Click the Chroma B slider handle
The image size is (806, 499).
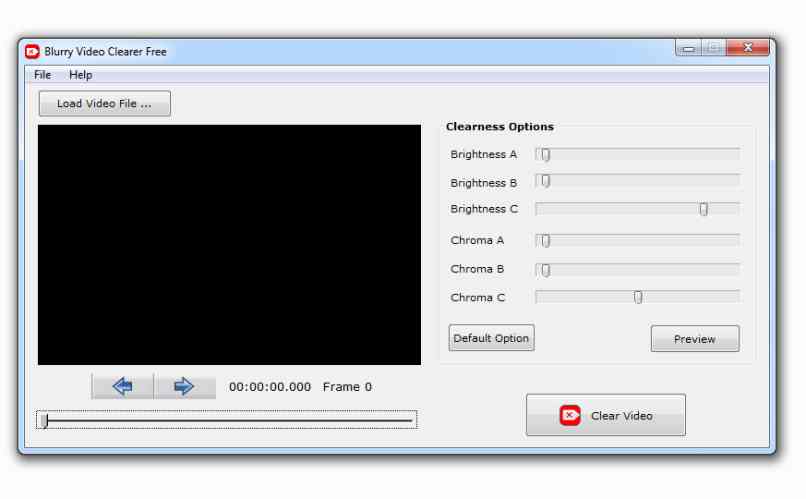(x=546, y=270)
